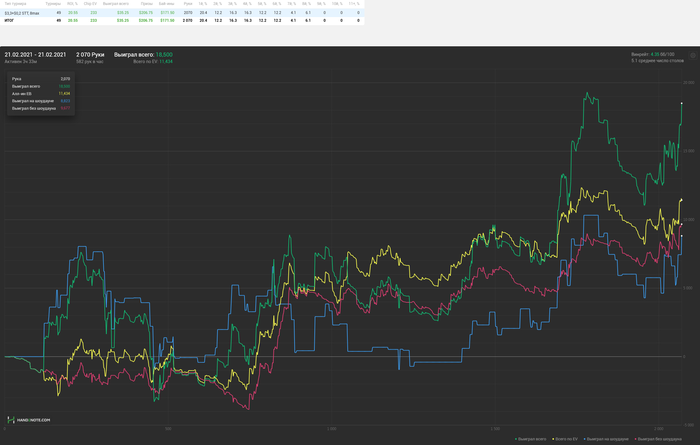Viewport: 700px width, 445px height.
Task: Select the '$3,3+$0,2 STT, 8max' tournament row
Action: [182, 13]
